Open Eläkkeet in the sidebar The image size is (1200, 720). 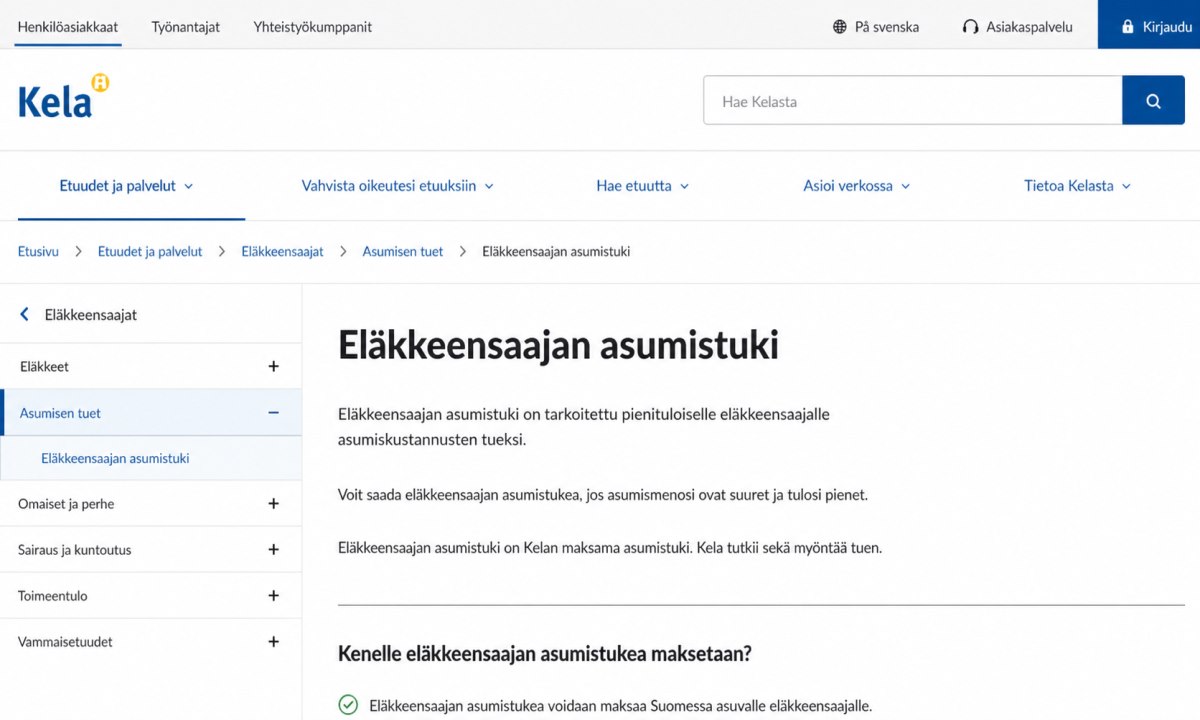pos(45,367)
